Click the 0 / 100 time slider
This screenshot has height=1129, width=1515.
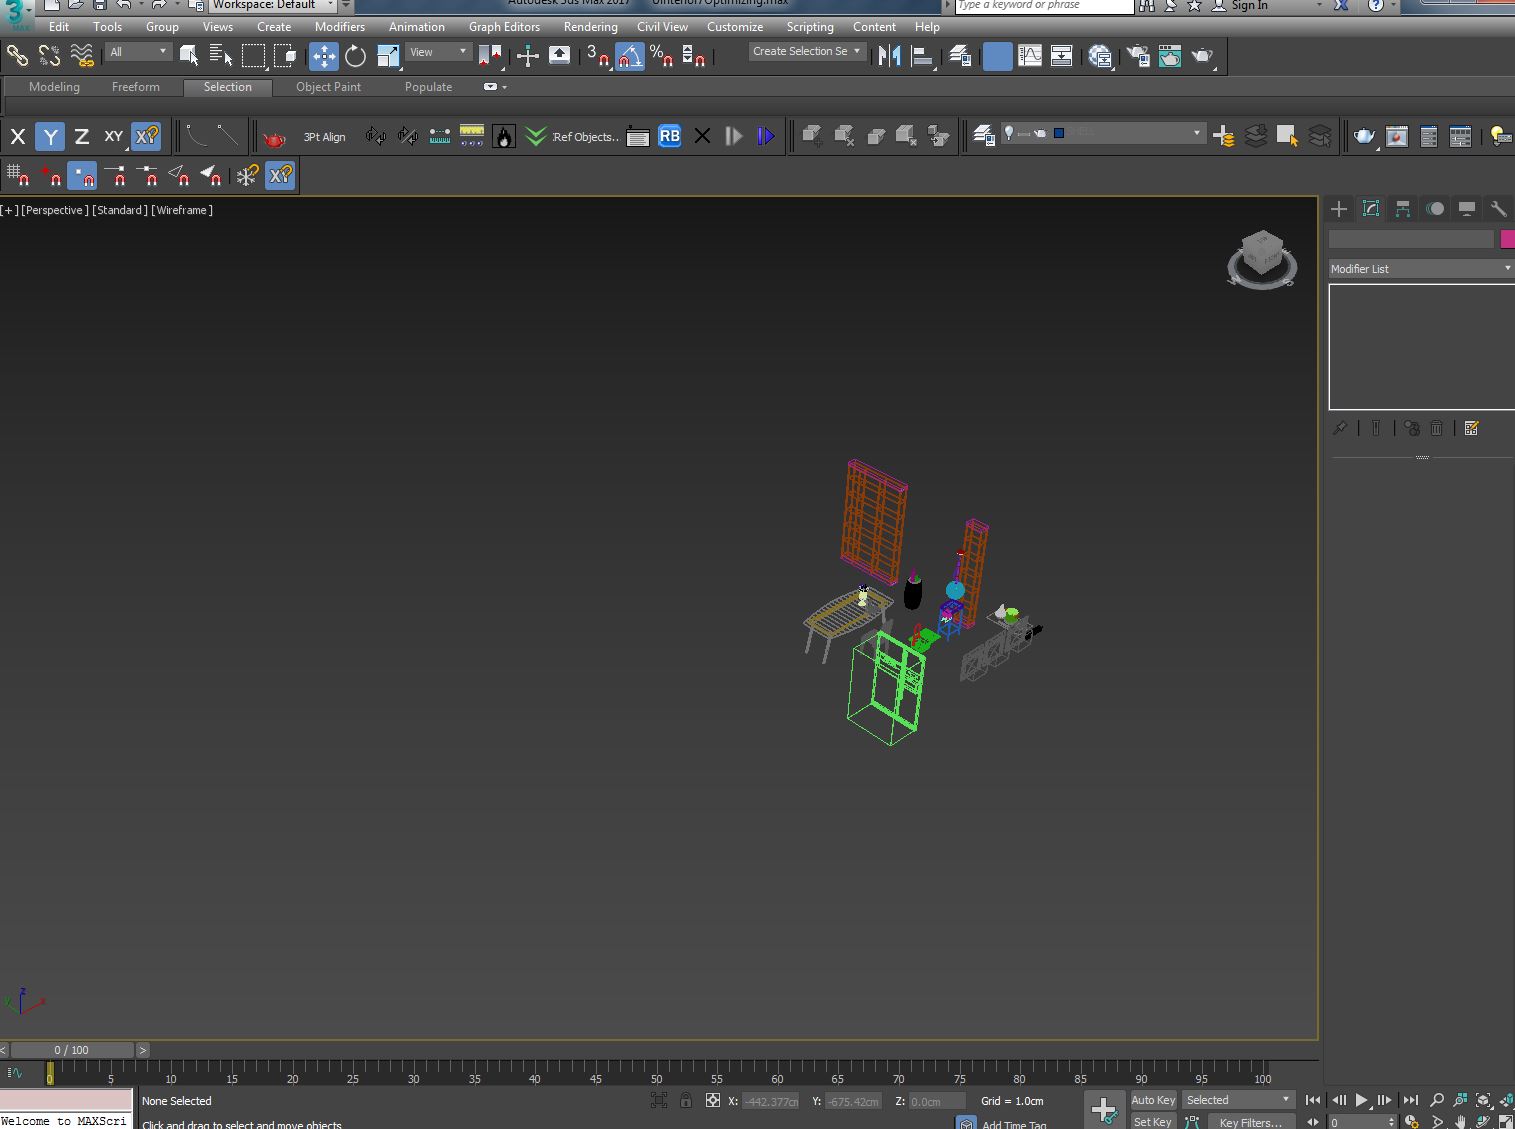coord(72,1050)
